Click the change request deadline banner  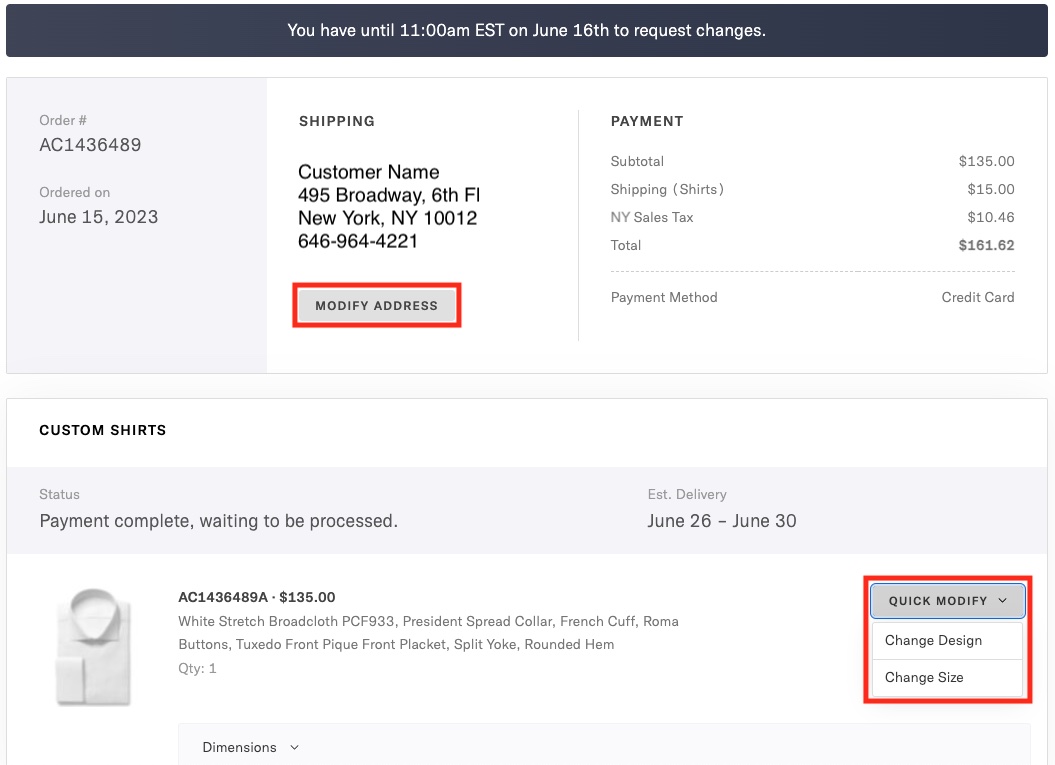click(527, 30)
